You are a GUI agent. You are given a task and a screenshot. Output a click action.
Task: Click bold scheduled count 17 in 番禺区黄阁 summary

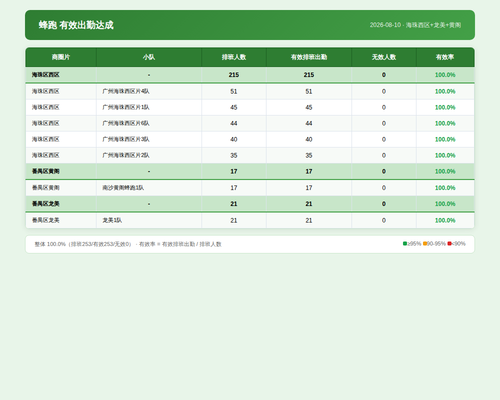[x=234, y=171]
